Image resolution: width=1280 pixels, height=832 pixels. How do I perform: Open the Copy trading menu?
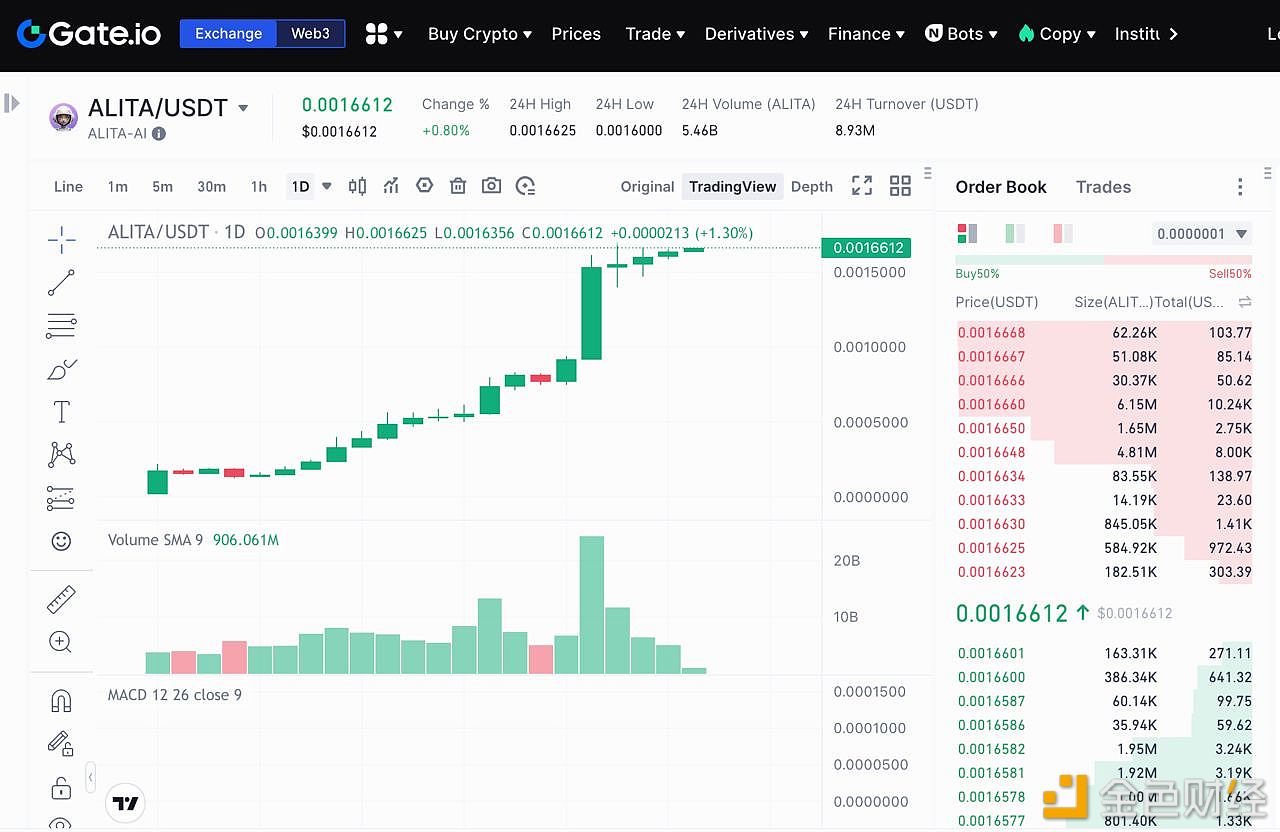[x=1056, y=34]
